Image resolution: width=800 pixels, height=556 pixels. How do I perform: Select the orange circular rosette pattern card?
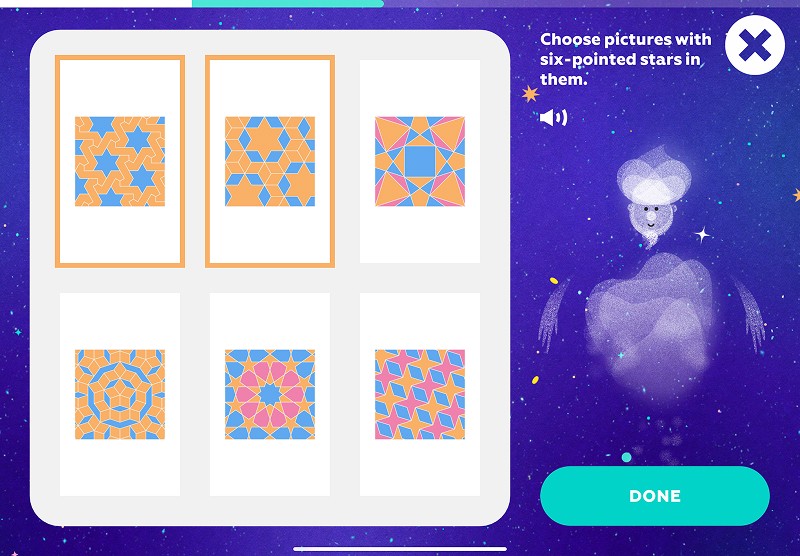pyautogui.click(x=120, y=394)
